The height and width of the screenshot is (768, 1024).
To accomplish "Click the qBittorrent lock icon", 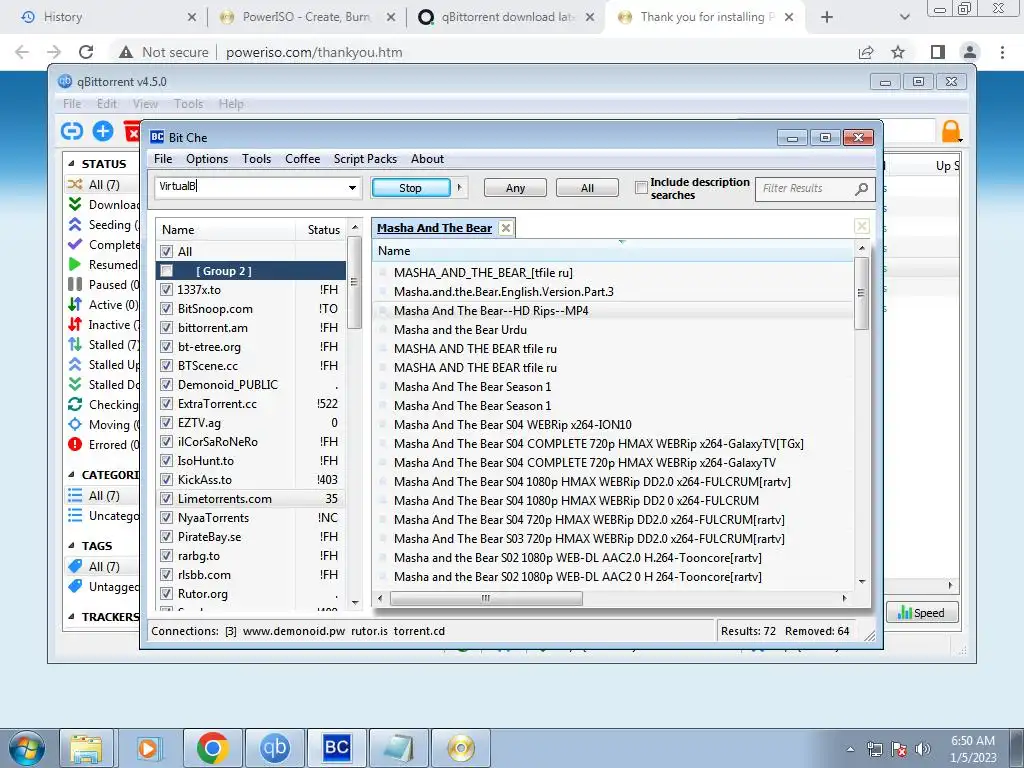I will click(951, 131).
